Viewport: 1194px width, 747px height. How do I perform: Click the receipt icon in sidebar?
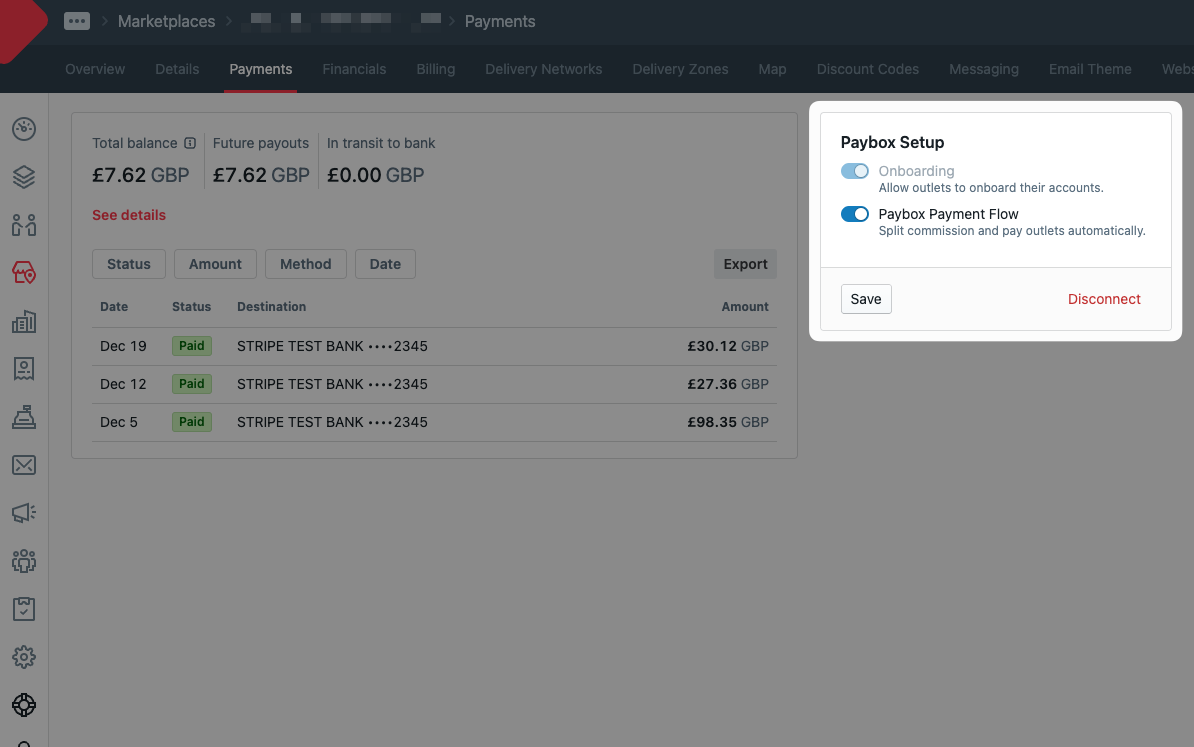click(x=24, y=369)
